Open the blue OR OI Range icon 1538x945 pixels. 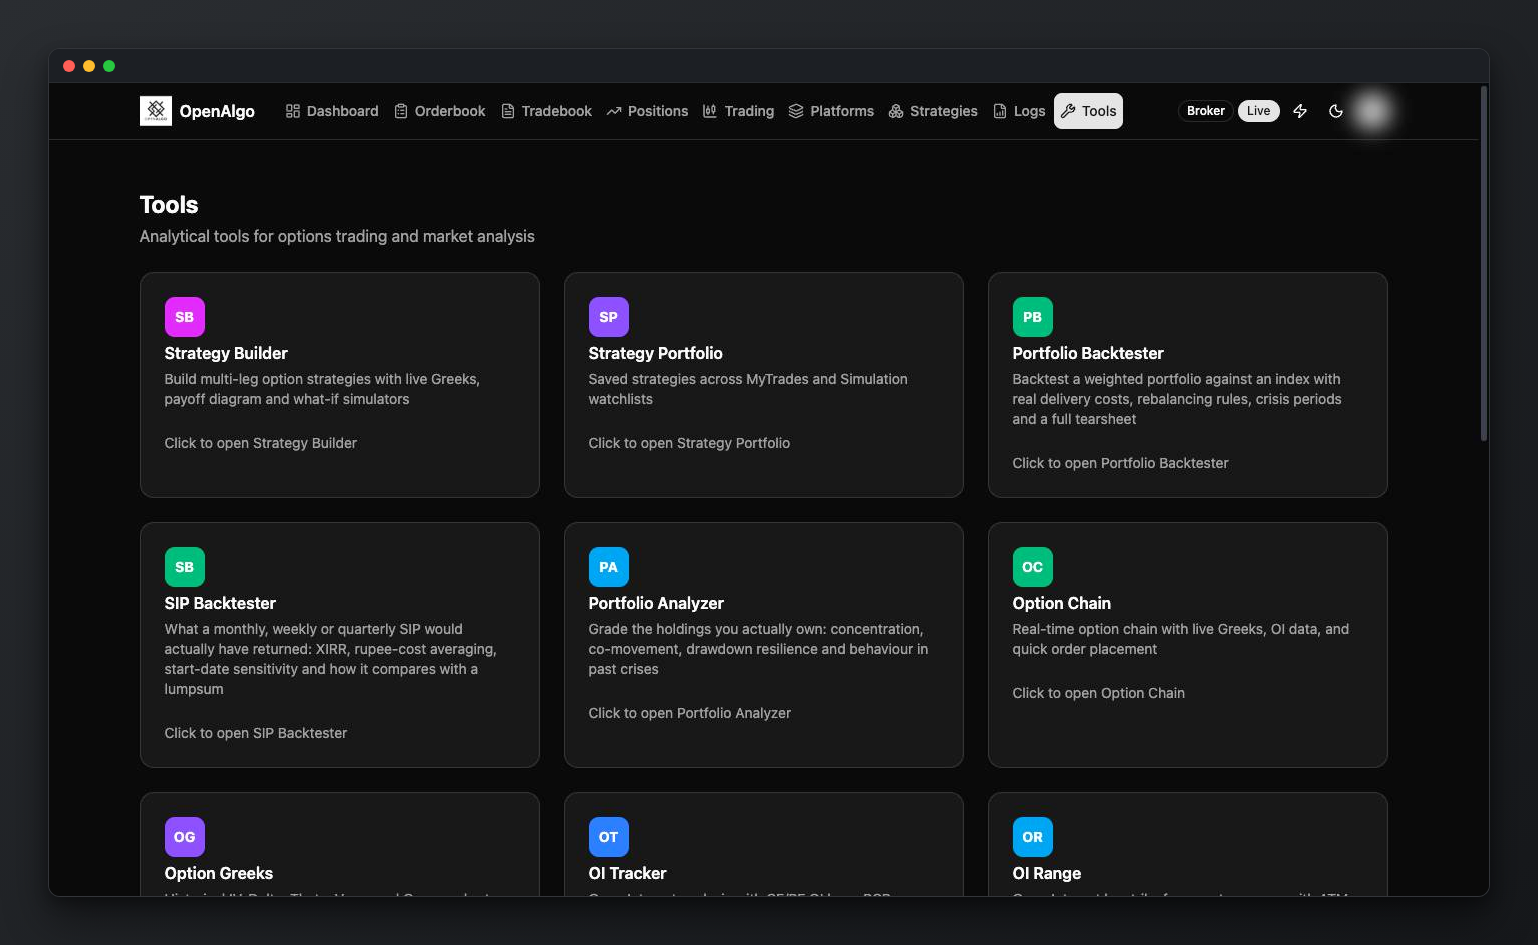(x=1033, y=837)
